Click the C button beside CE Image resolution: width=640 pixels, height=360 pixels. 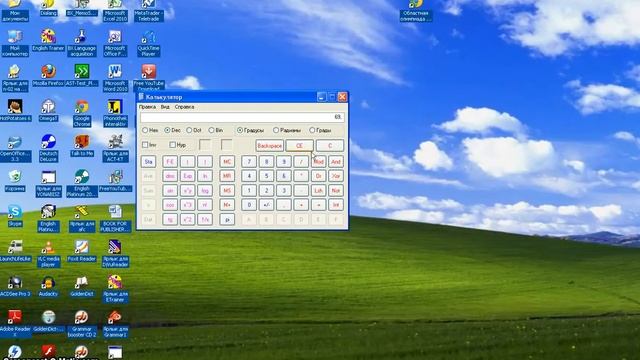(x=330, y=146)
